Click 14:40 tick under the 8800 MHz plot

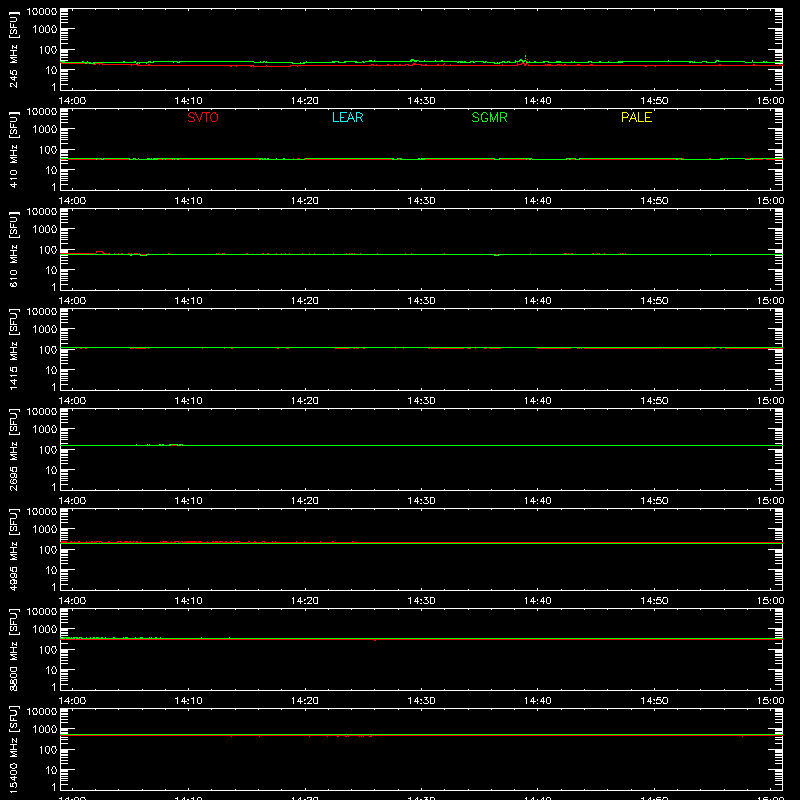(538, 701)
